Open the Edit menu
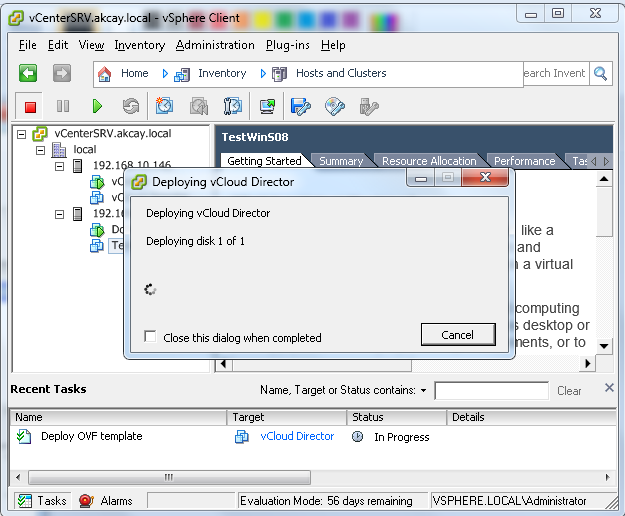Viewport: 625px width, 516px height. coord(58,45)
